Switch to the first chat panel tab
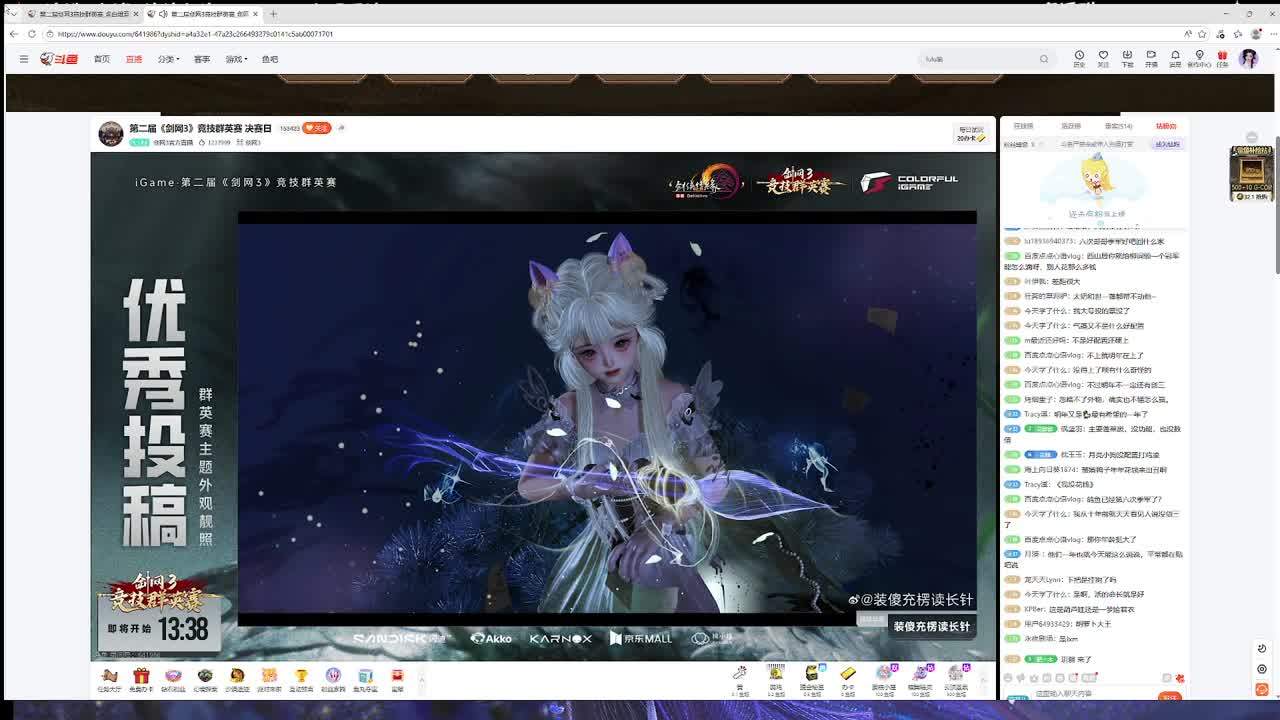The height and width of the screenshot is (720, 1280). [1023, 126]
